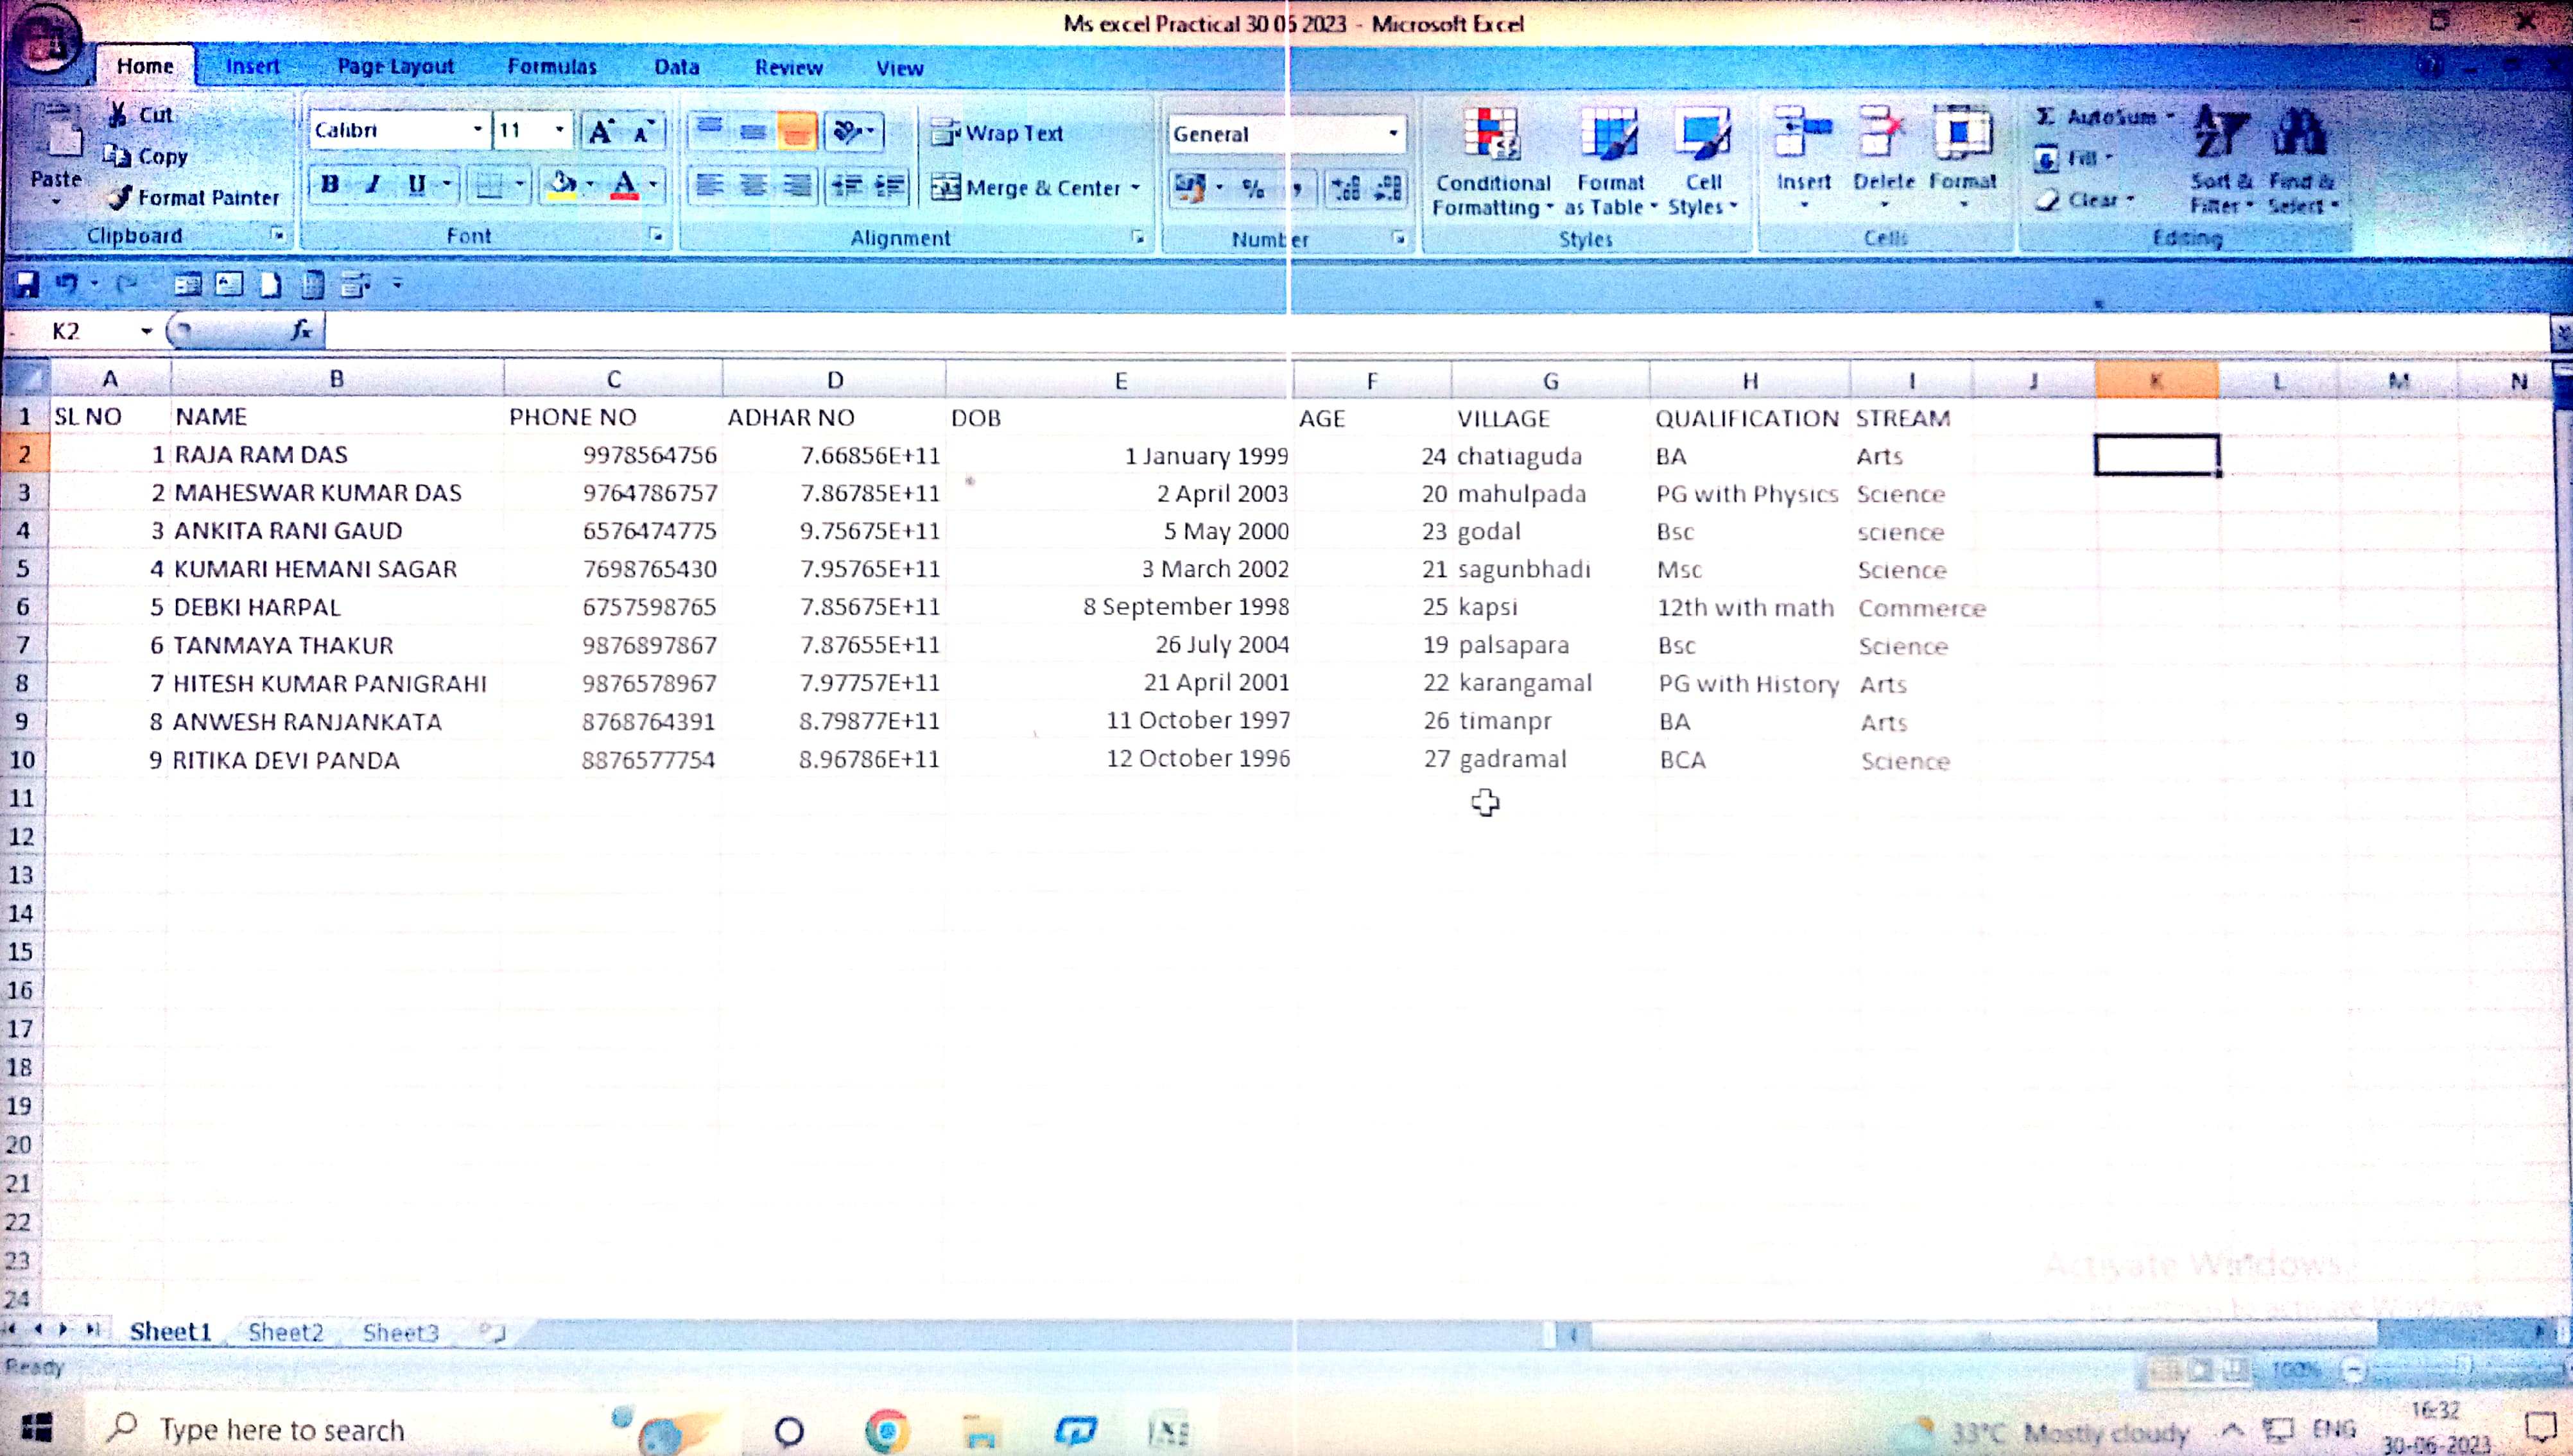Open the Sheet2 worksheet tab

pos(285,1332)
